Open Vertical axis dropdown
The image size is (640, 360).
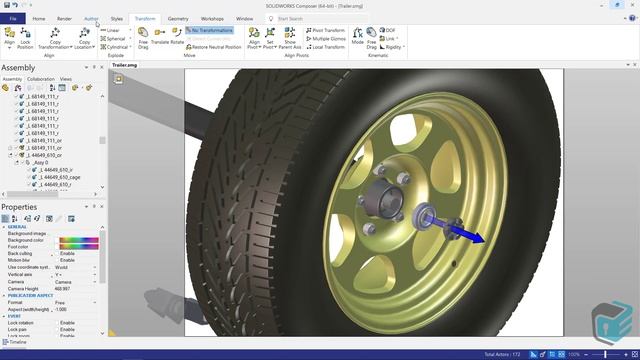[x=95, y=275]
